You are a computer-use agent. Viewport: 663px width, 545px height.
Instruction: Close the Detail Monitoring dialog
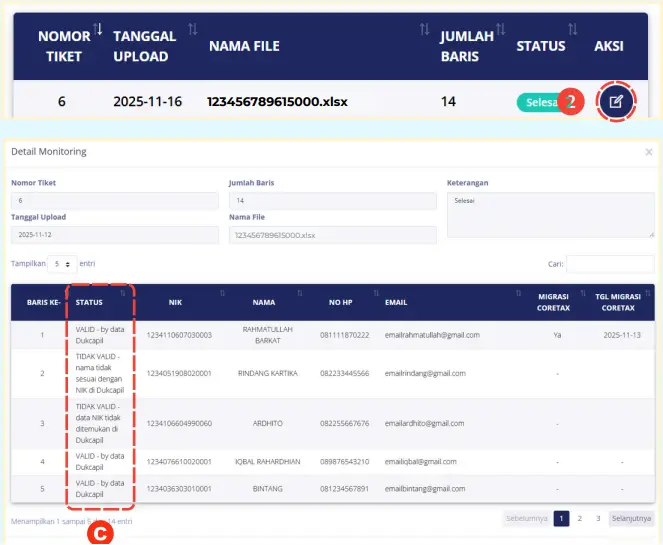click(x=649, y=152)
